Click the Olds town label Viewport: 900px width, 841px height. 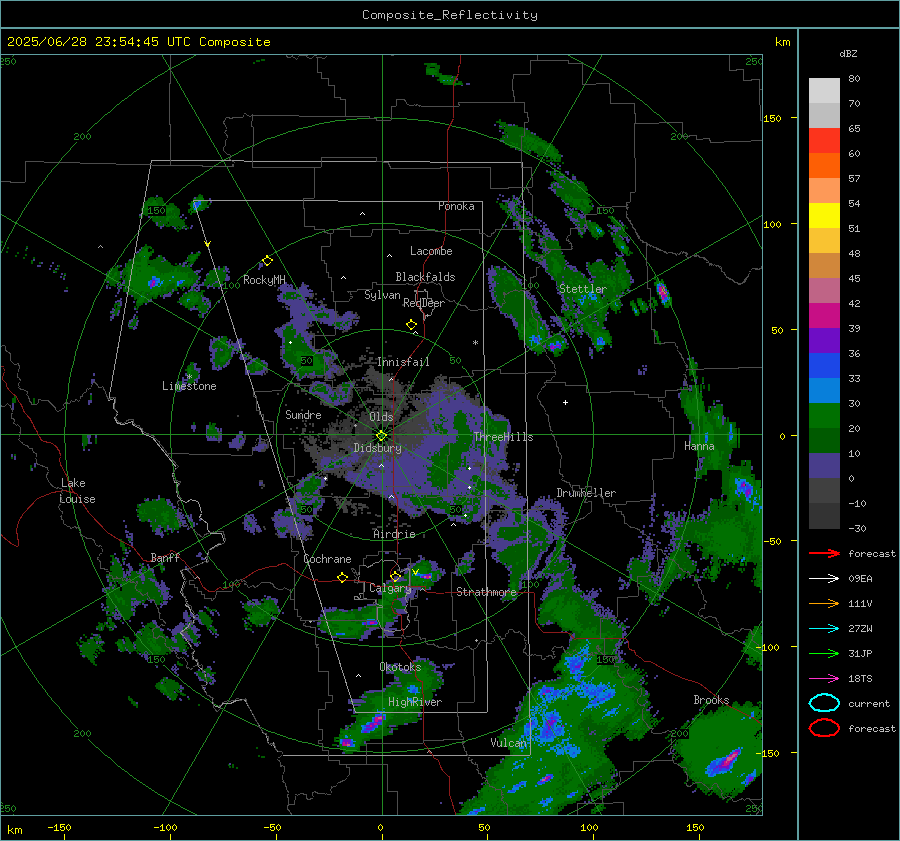pyautogui.click(x=381, y=416)
